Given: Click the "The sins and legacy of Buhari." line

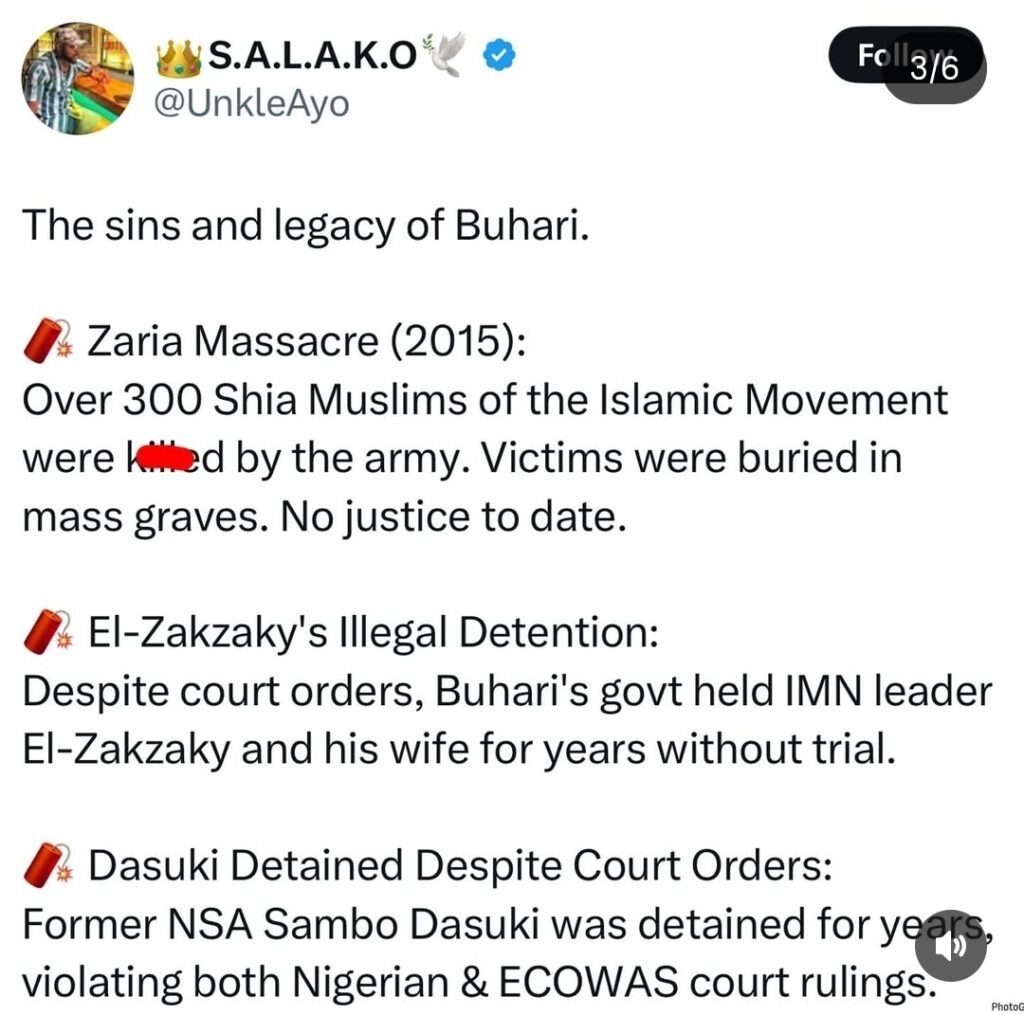Looking at the screenshot, I should [304, 226].
